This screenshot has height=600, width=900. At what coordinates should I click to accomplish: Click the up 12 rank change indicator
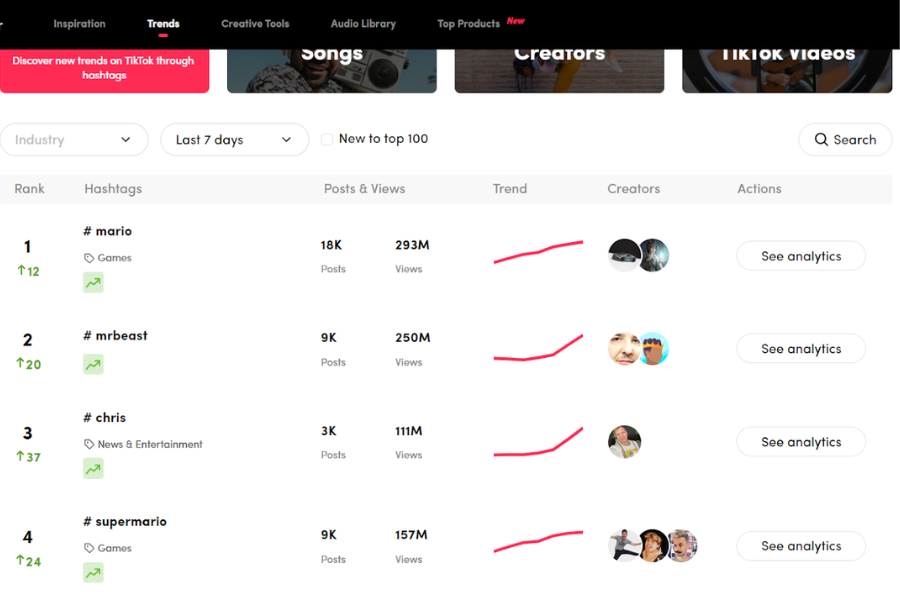(x=28, y=271)
